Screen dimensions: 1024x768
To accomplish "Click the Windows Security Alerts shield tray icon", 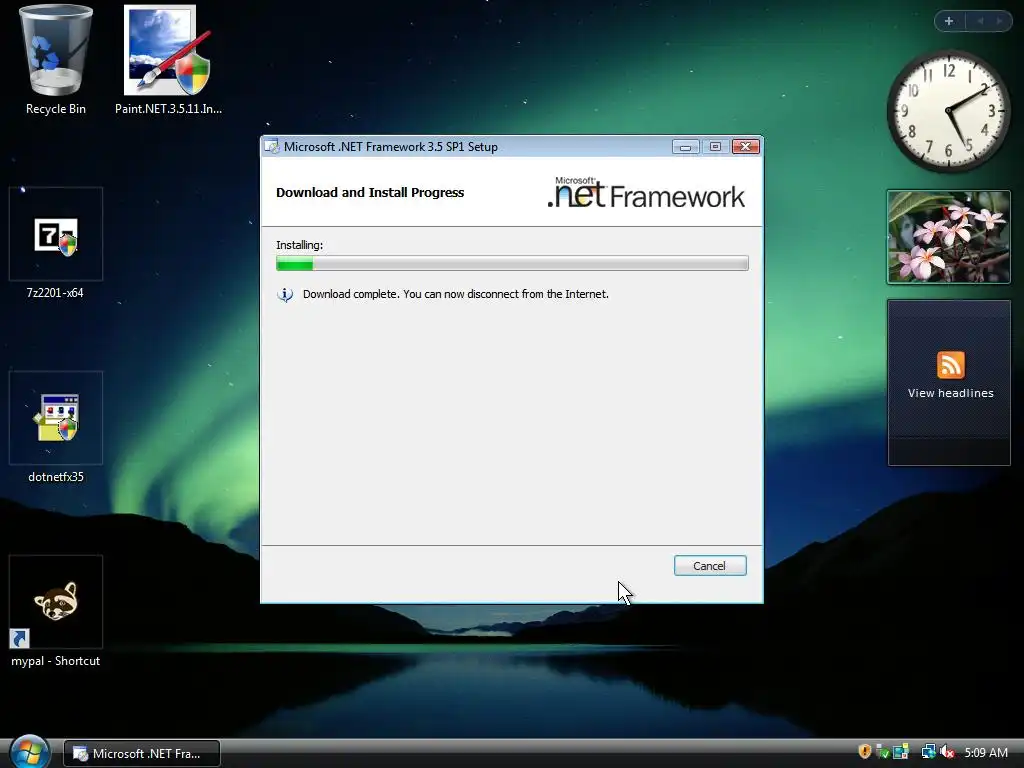I will [x=865, y=752].
